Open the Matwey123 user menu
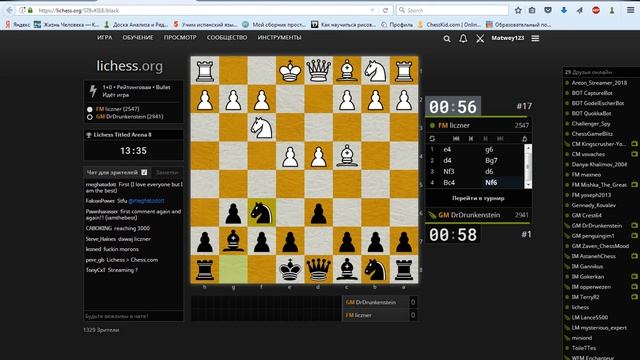Viewport: 640px width, 360px height. click(507, 38)
